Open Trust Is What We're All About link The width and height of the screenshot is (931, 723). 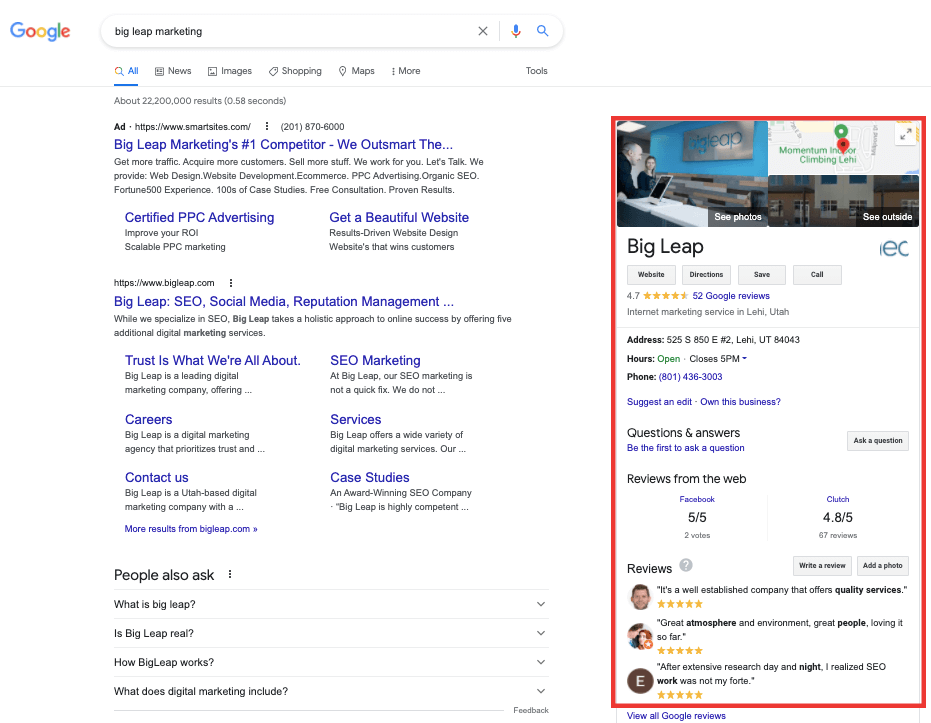coord(213,360)
